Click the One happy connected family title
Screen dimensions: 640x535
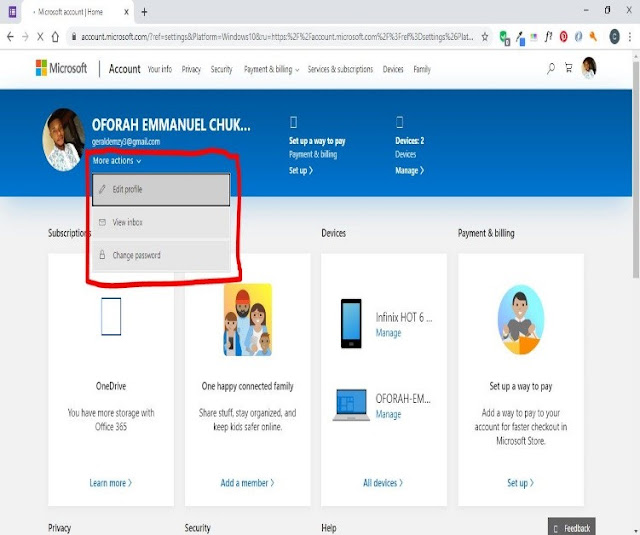tap(247, 386)
